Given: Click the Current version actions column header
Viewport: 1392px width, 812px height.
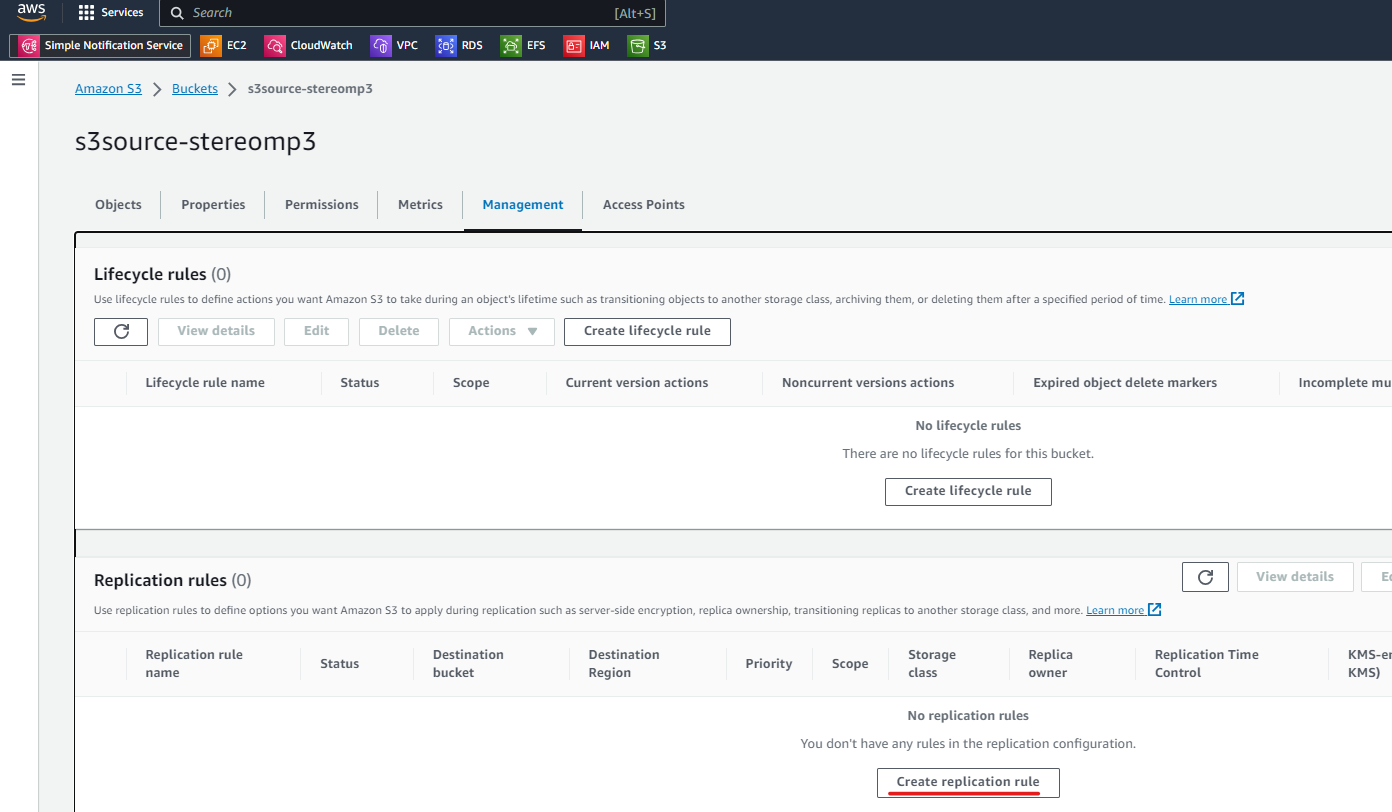Looking at the screenshot, I should click(637, 383).
